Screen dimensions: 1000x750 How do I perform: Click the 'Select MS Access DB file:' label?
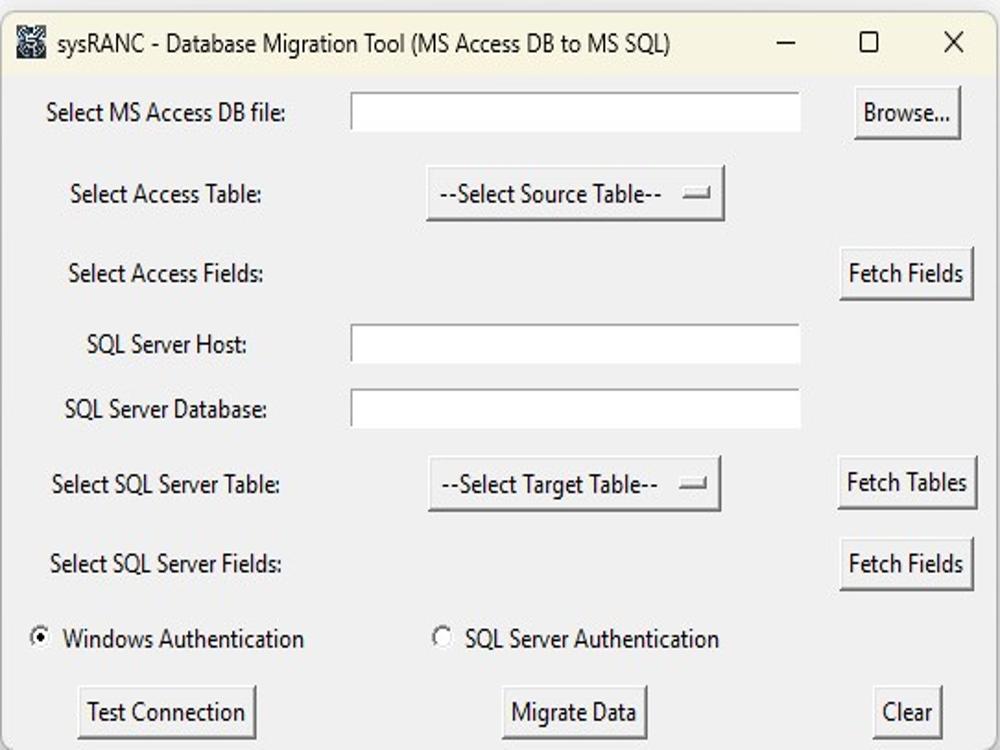(x=166, y=113)
